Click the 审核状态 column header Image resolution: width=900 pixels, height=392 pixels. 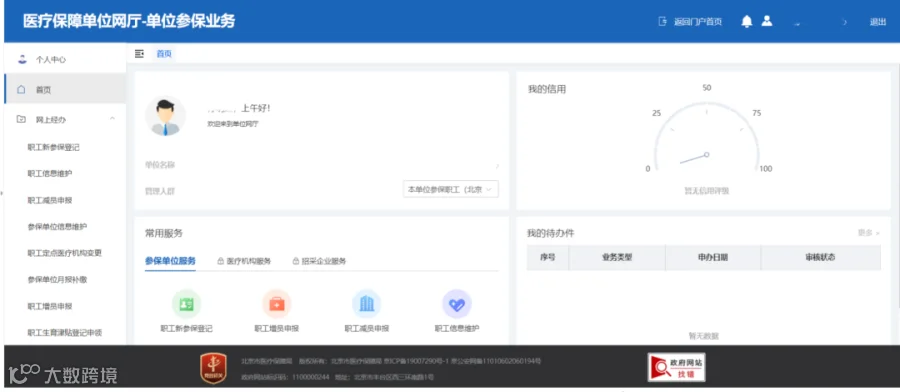pyautogui.click(x=821, y=258)
